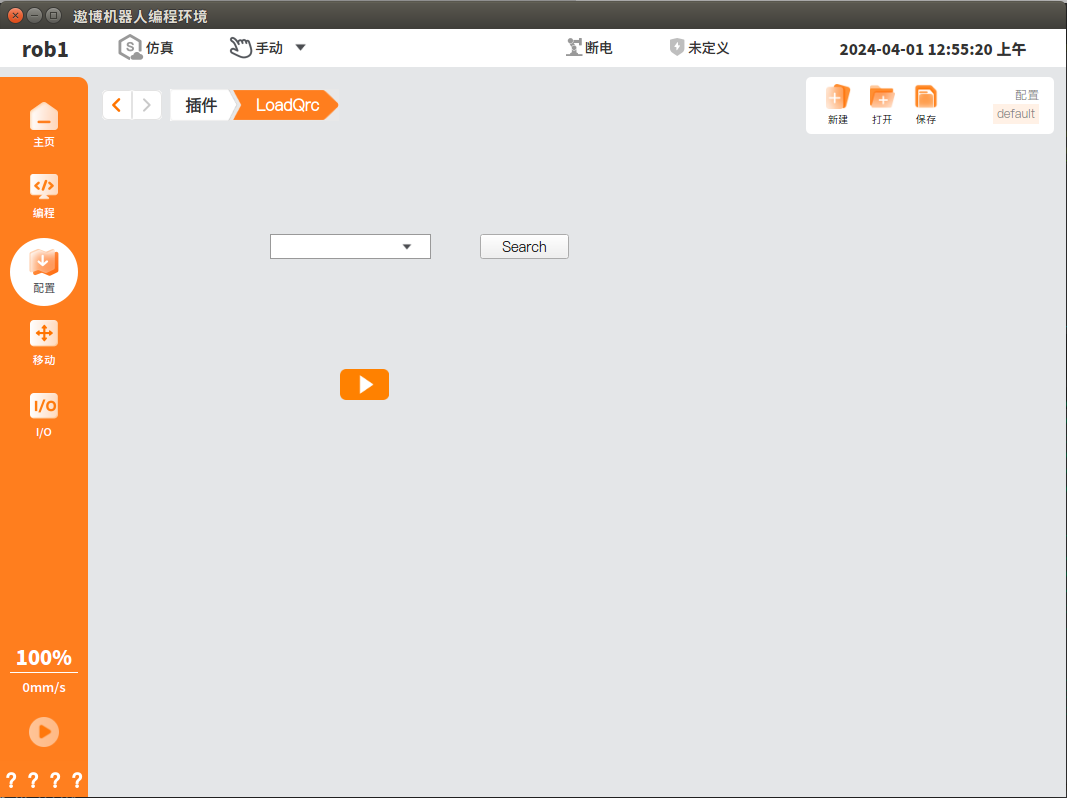Click the default configuration label
Image resolution: width=1067 pixels, height=798 pixels.
(1015, 114)
